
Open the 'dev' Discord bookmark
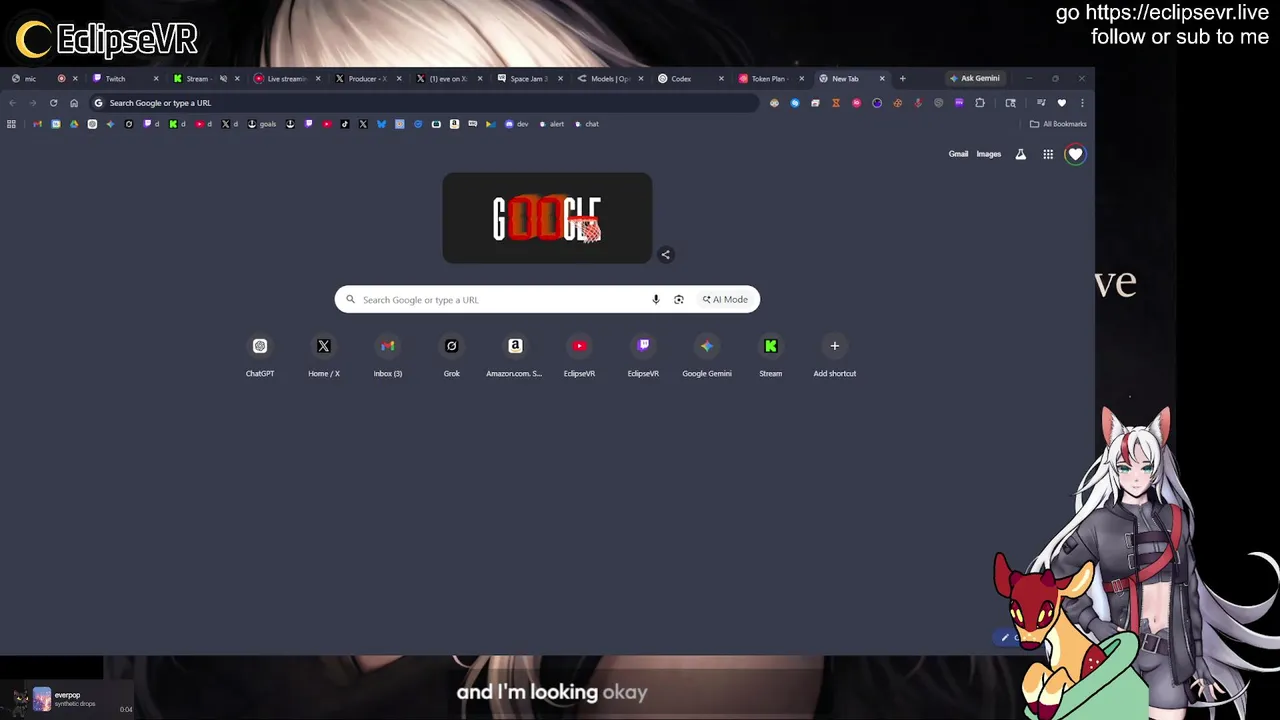tap(516, 124)
